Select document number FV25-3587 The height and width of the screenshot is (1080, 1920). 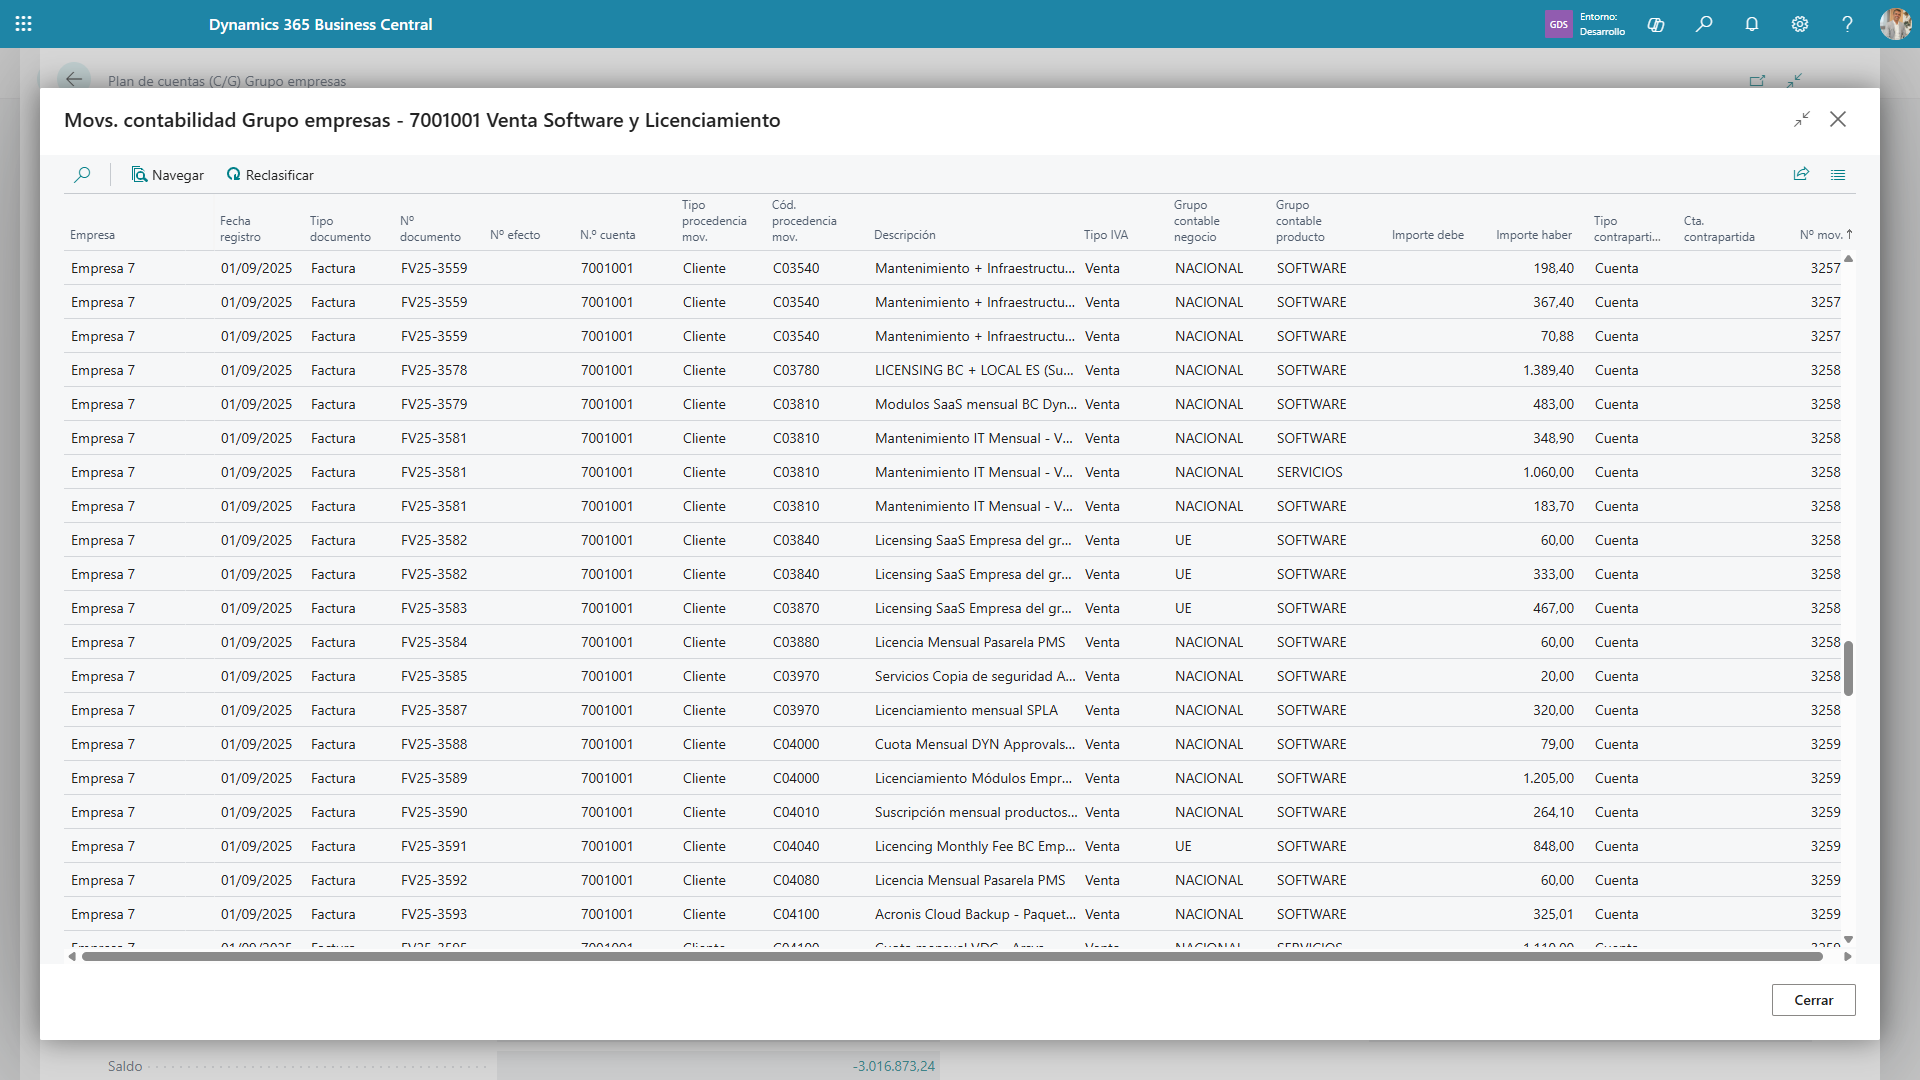click(x=434, y=710)
